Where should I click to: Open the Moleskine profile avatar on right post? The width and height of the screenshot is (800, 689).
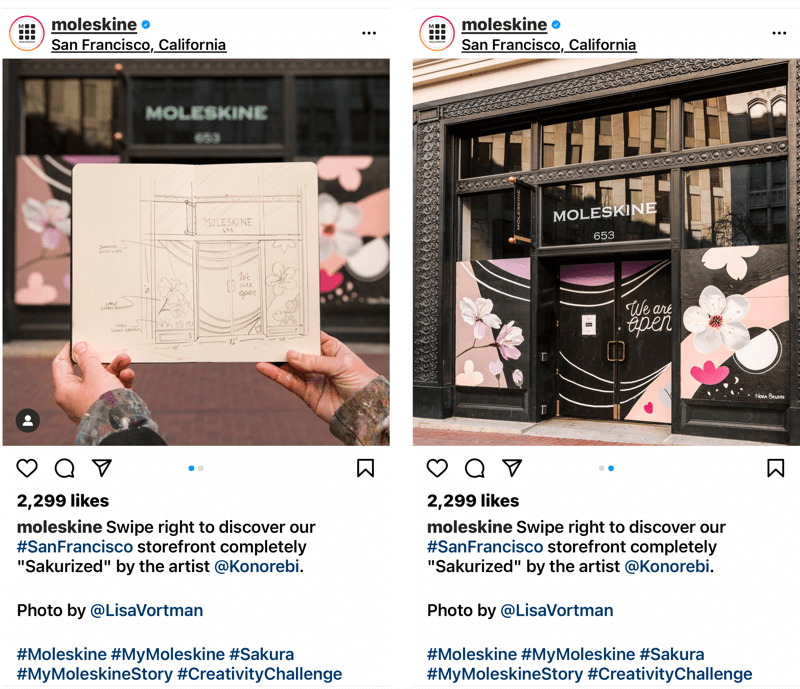[x=437, y=33]
